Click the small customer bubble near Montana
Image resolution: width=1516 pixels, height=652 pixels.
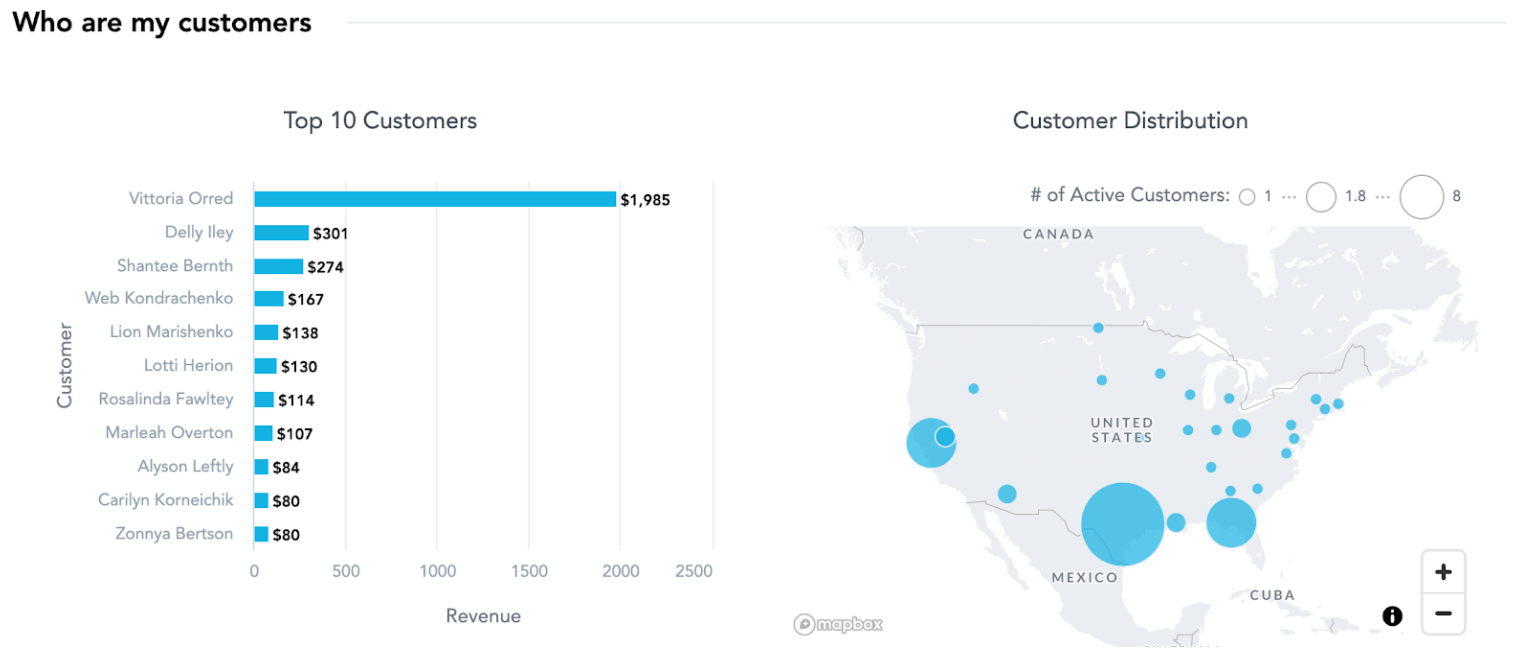pyautogui.click(x=1098, y=327)
